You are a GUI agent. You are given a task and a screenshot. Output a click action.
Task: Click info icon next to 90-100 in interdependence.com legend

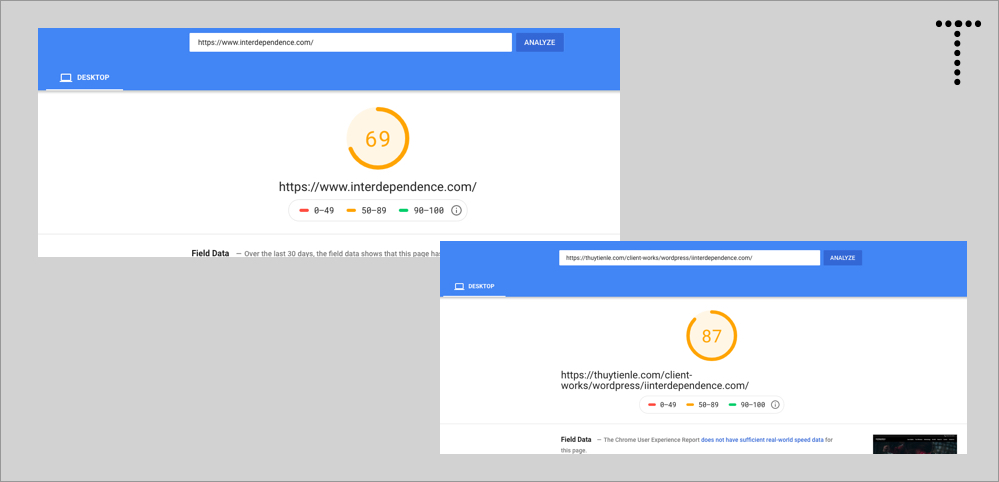tap(456, 210)
